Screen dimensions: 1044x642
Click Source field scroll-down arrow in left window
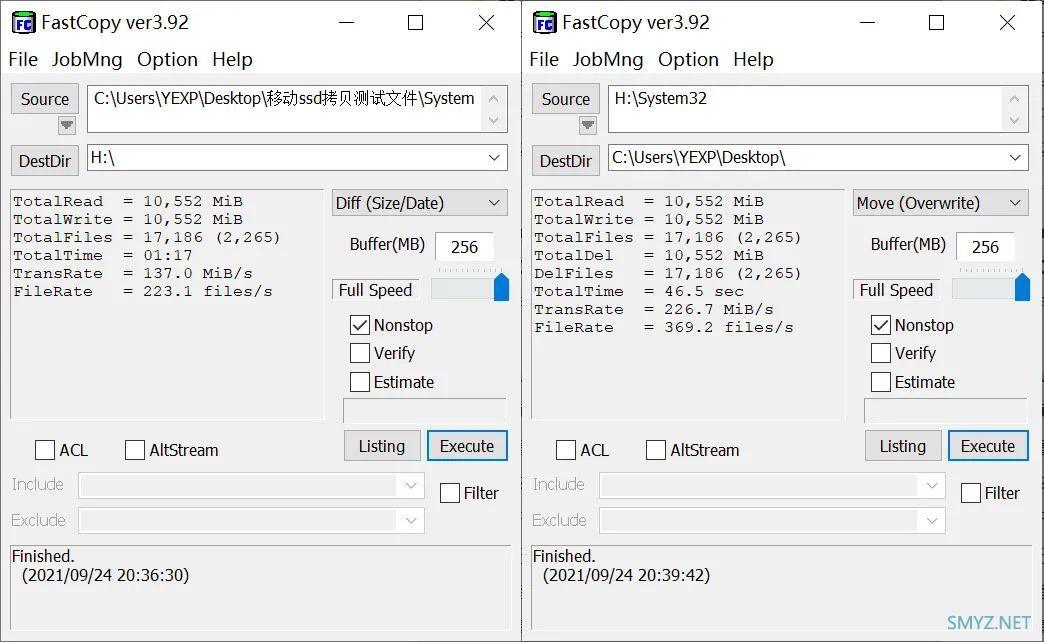[493, 120]
